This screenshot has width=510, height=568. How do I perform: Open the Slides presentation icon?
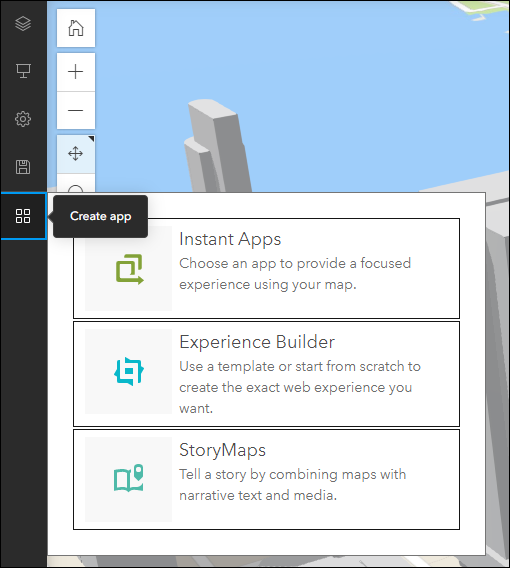[23, 71]
